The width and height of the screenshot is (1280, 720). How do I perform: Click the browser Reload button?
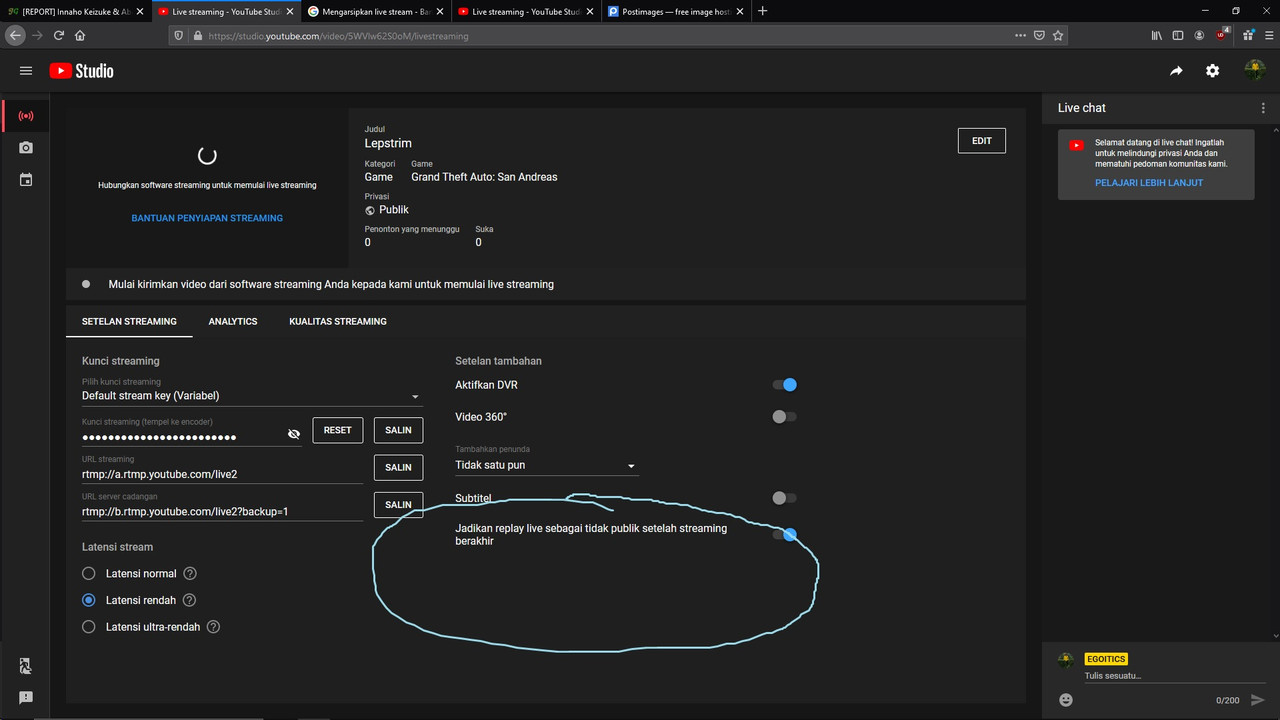pos(59,35)
